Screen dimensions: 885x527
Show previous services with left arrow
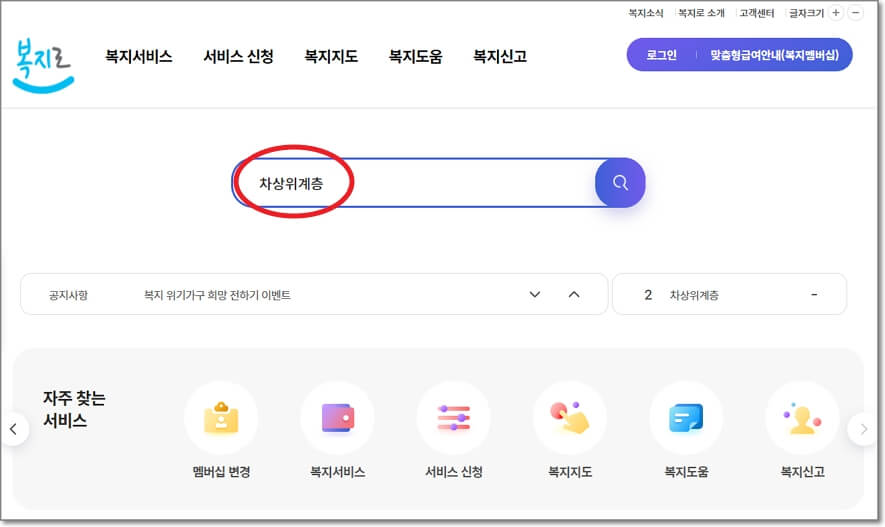[x=14, y=429]
